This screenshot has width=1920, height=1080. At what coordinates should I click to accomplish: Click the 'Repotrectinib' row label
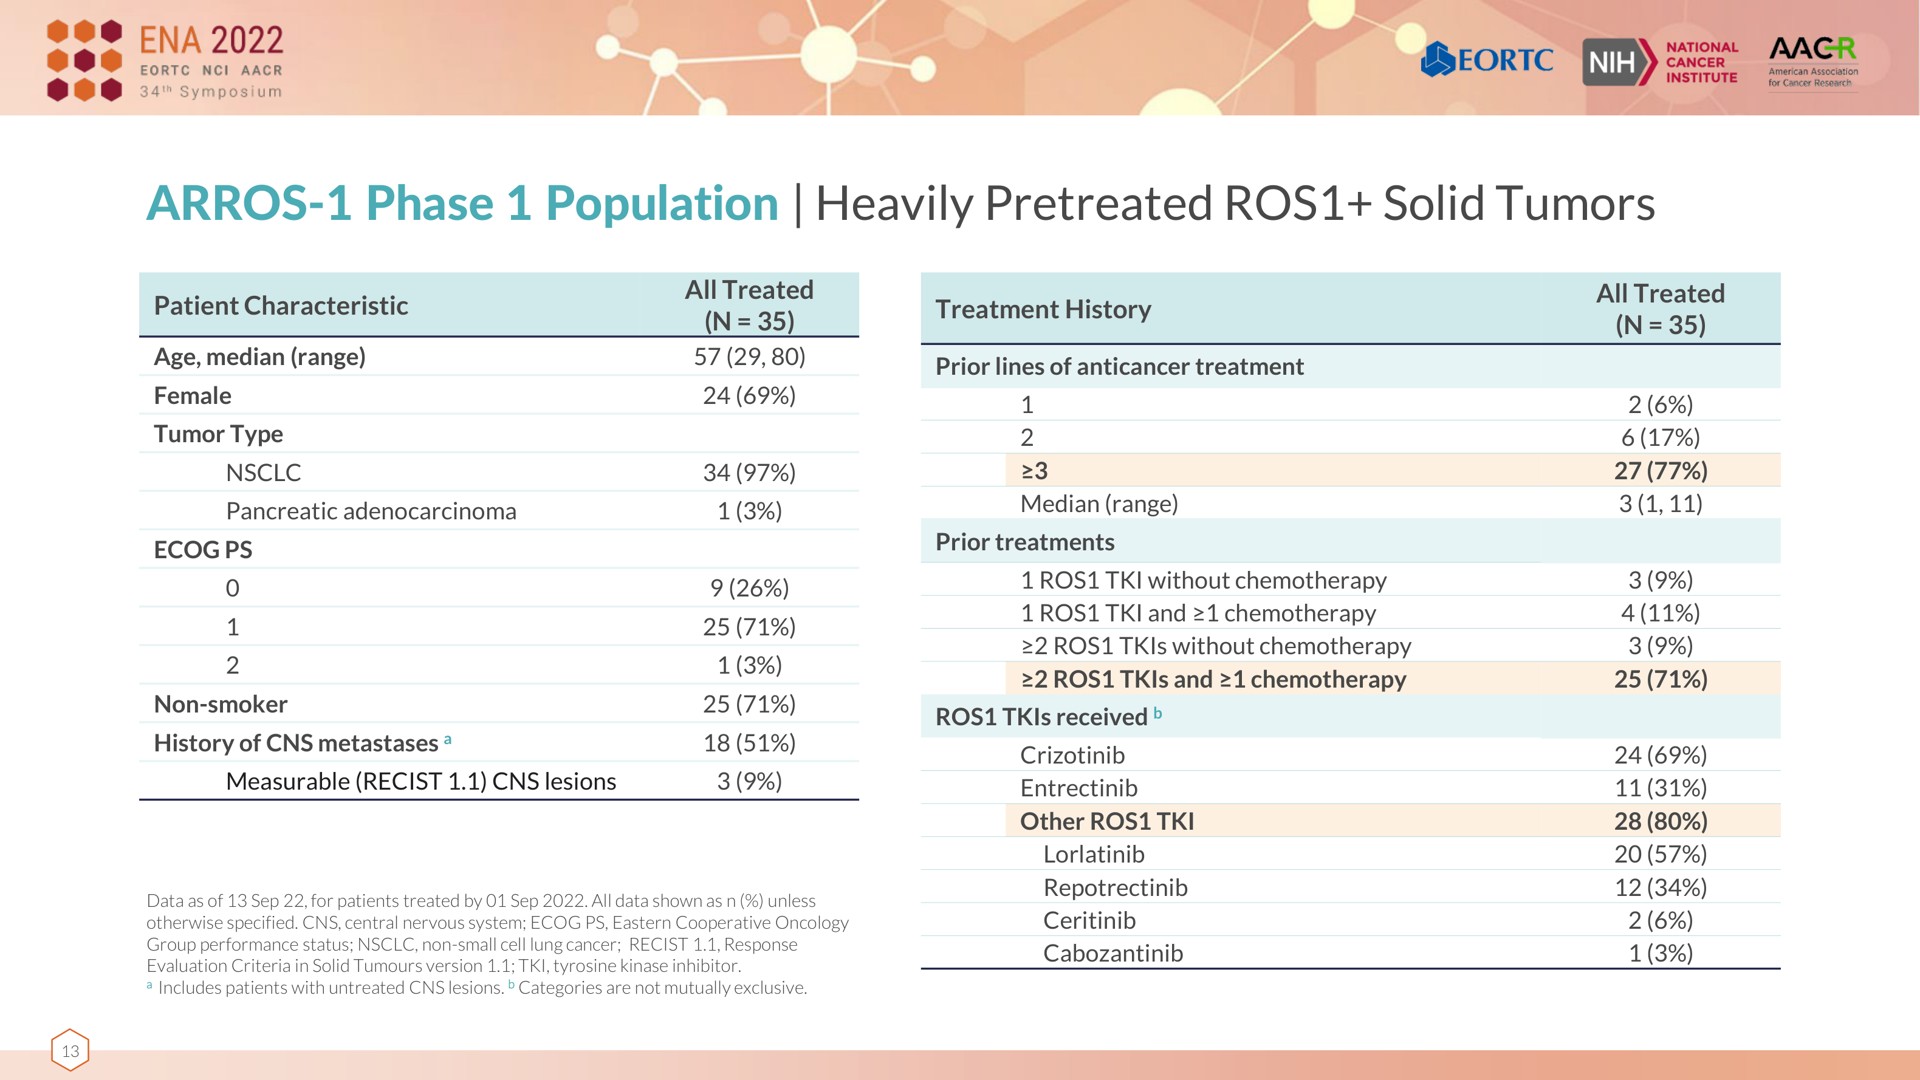coord(1115,888)
